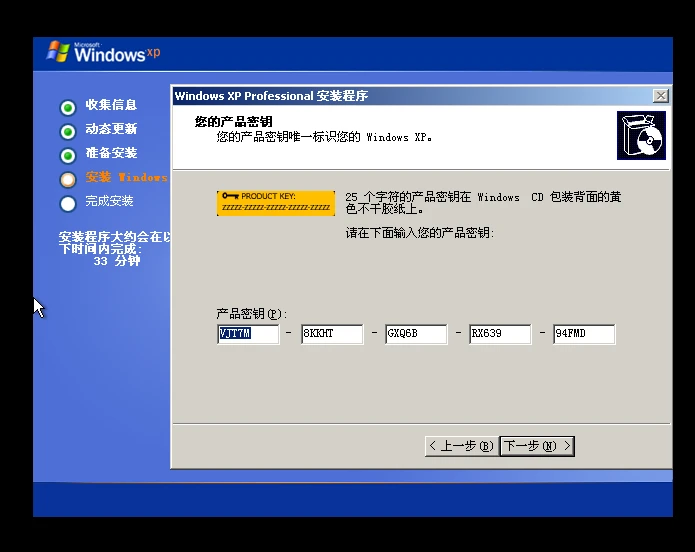The height and width of the screenshot is (552, 695).
Task: Click the yellow PRODUCT KEY sticker image
Action: [x=276, y=203]
